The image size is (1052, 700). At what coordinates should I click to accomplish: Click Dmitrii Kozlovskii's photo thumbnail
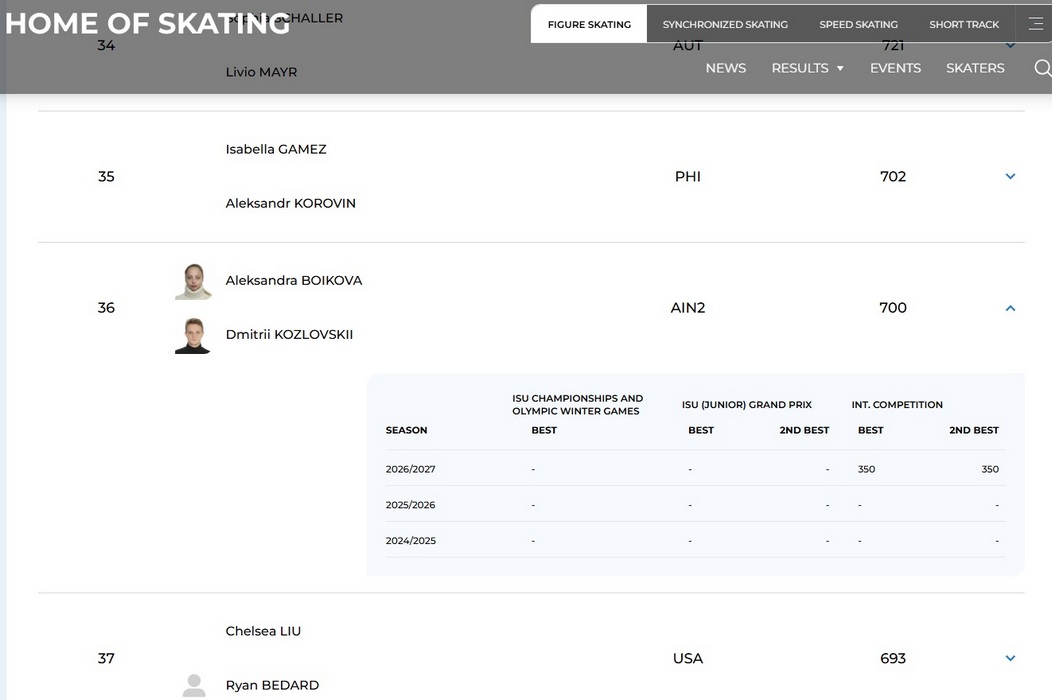(193, 336)
